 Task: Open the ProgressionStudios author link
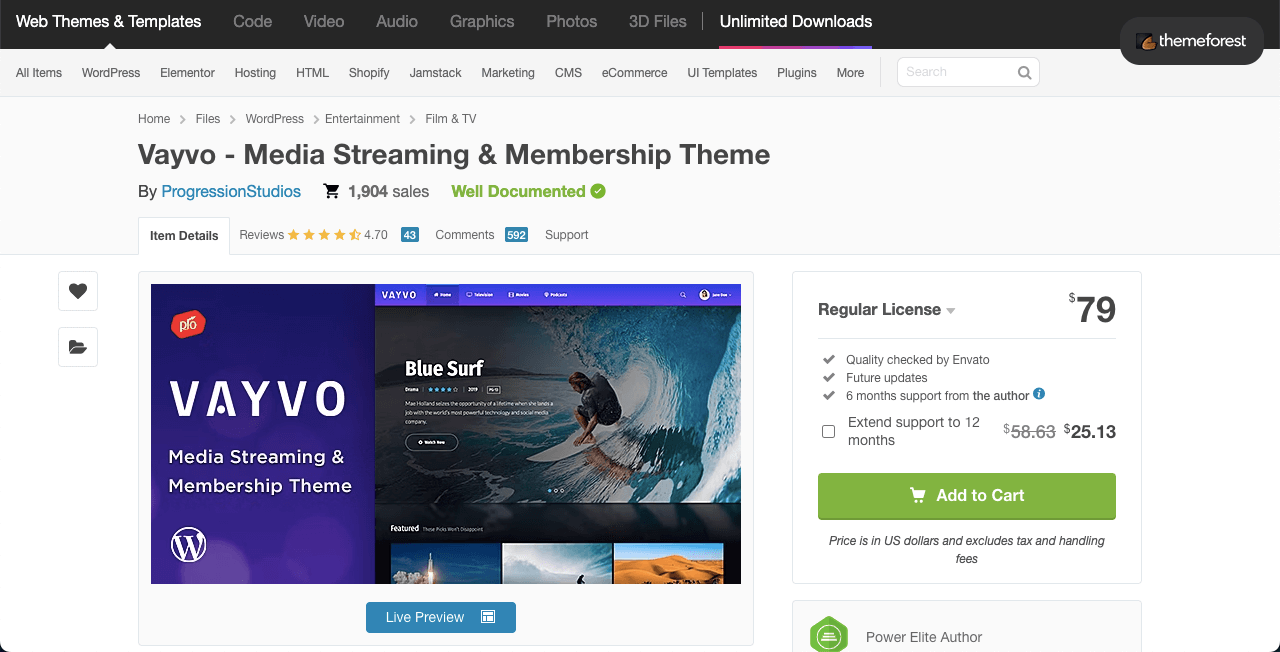coord(231,191)
